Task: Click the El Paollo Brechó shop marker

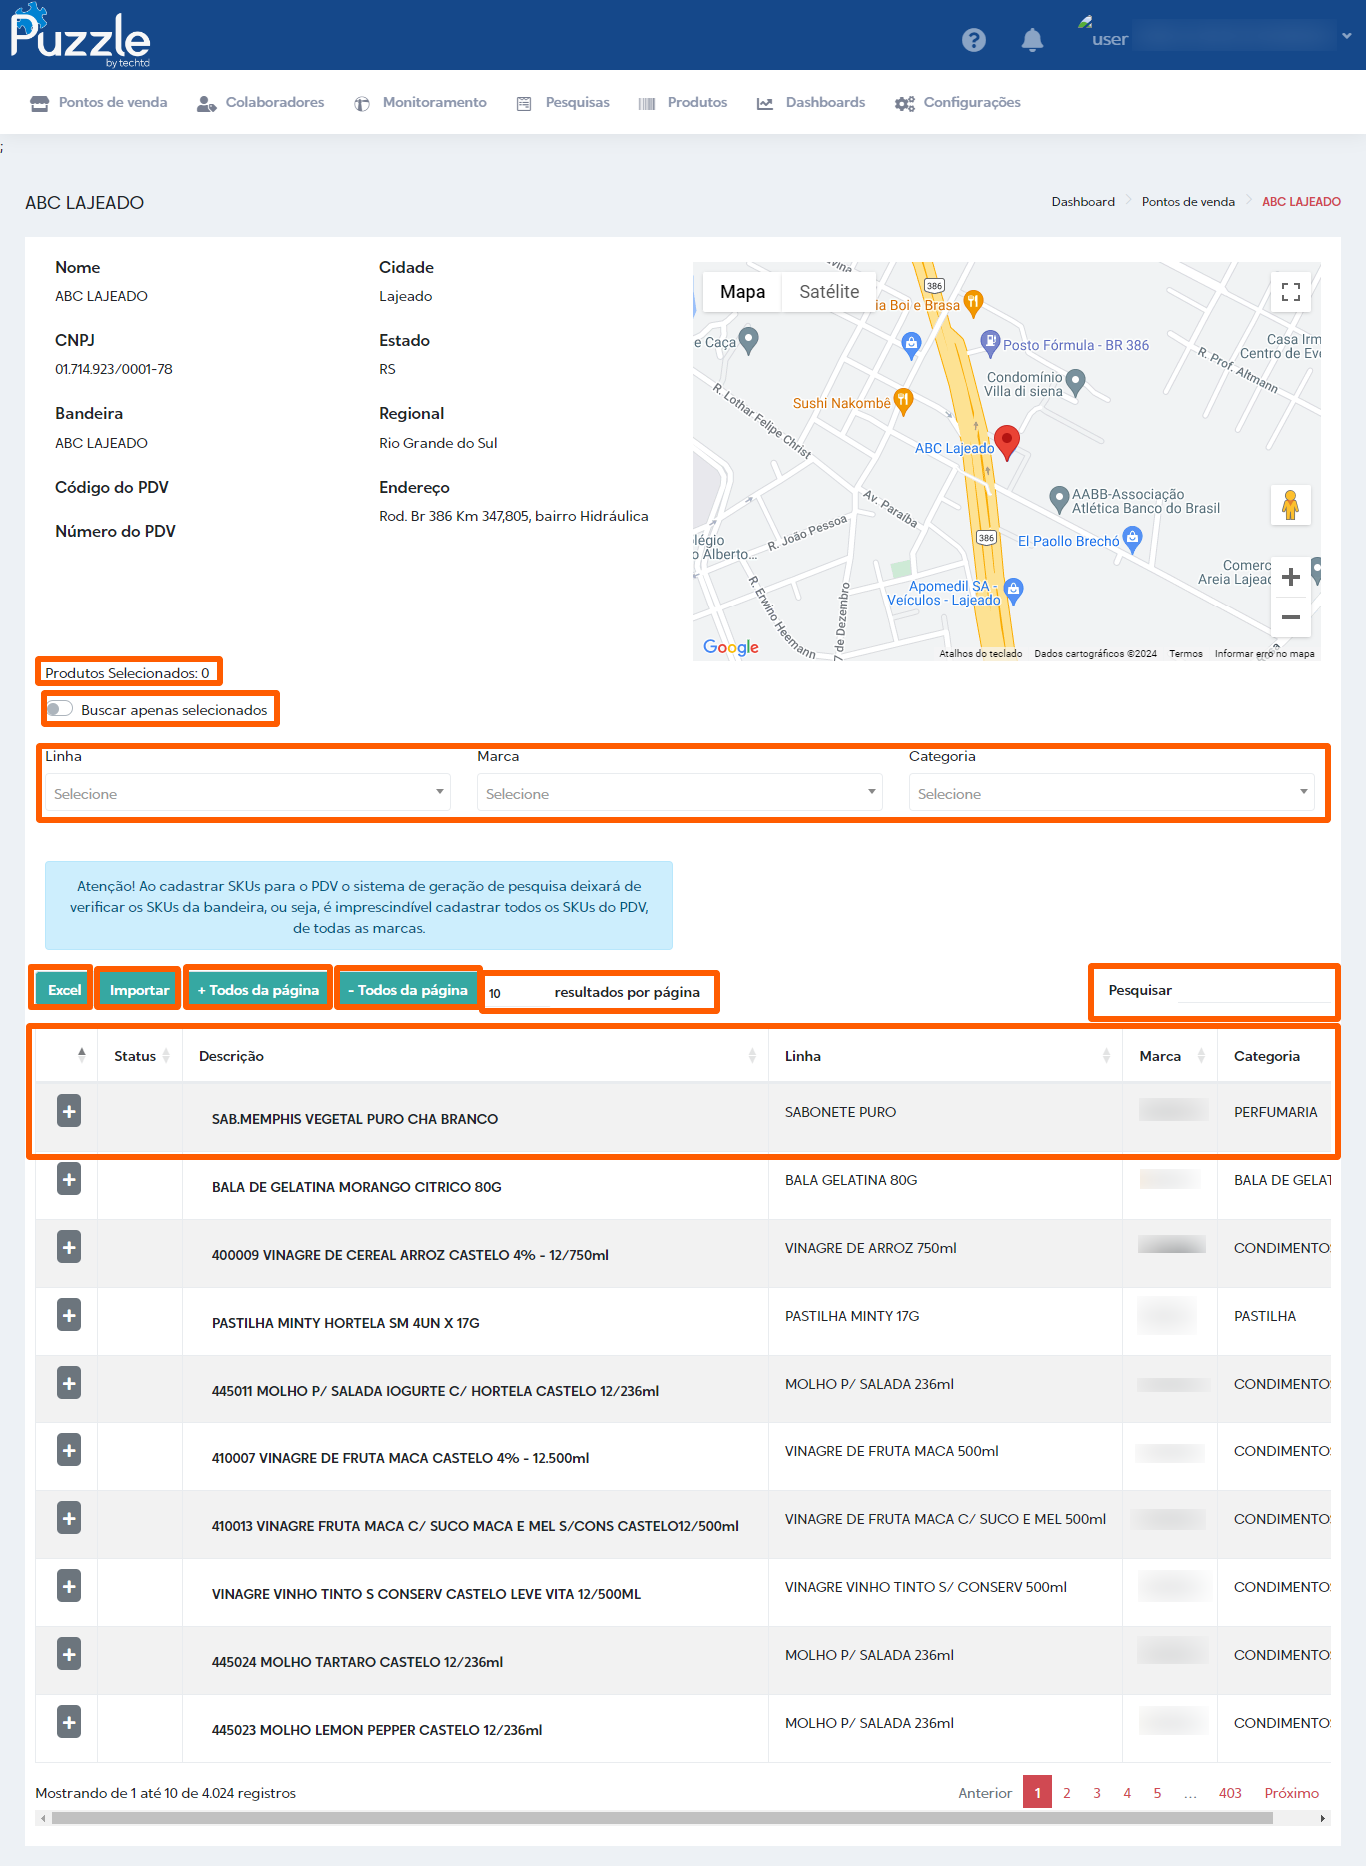Action: tap(1132, 540)
